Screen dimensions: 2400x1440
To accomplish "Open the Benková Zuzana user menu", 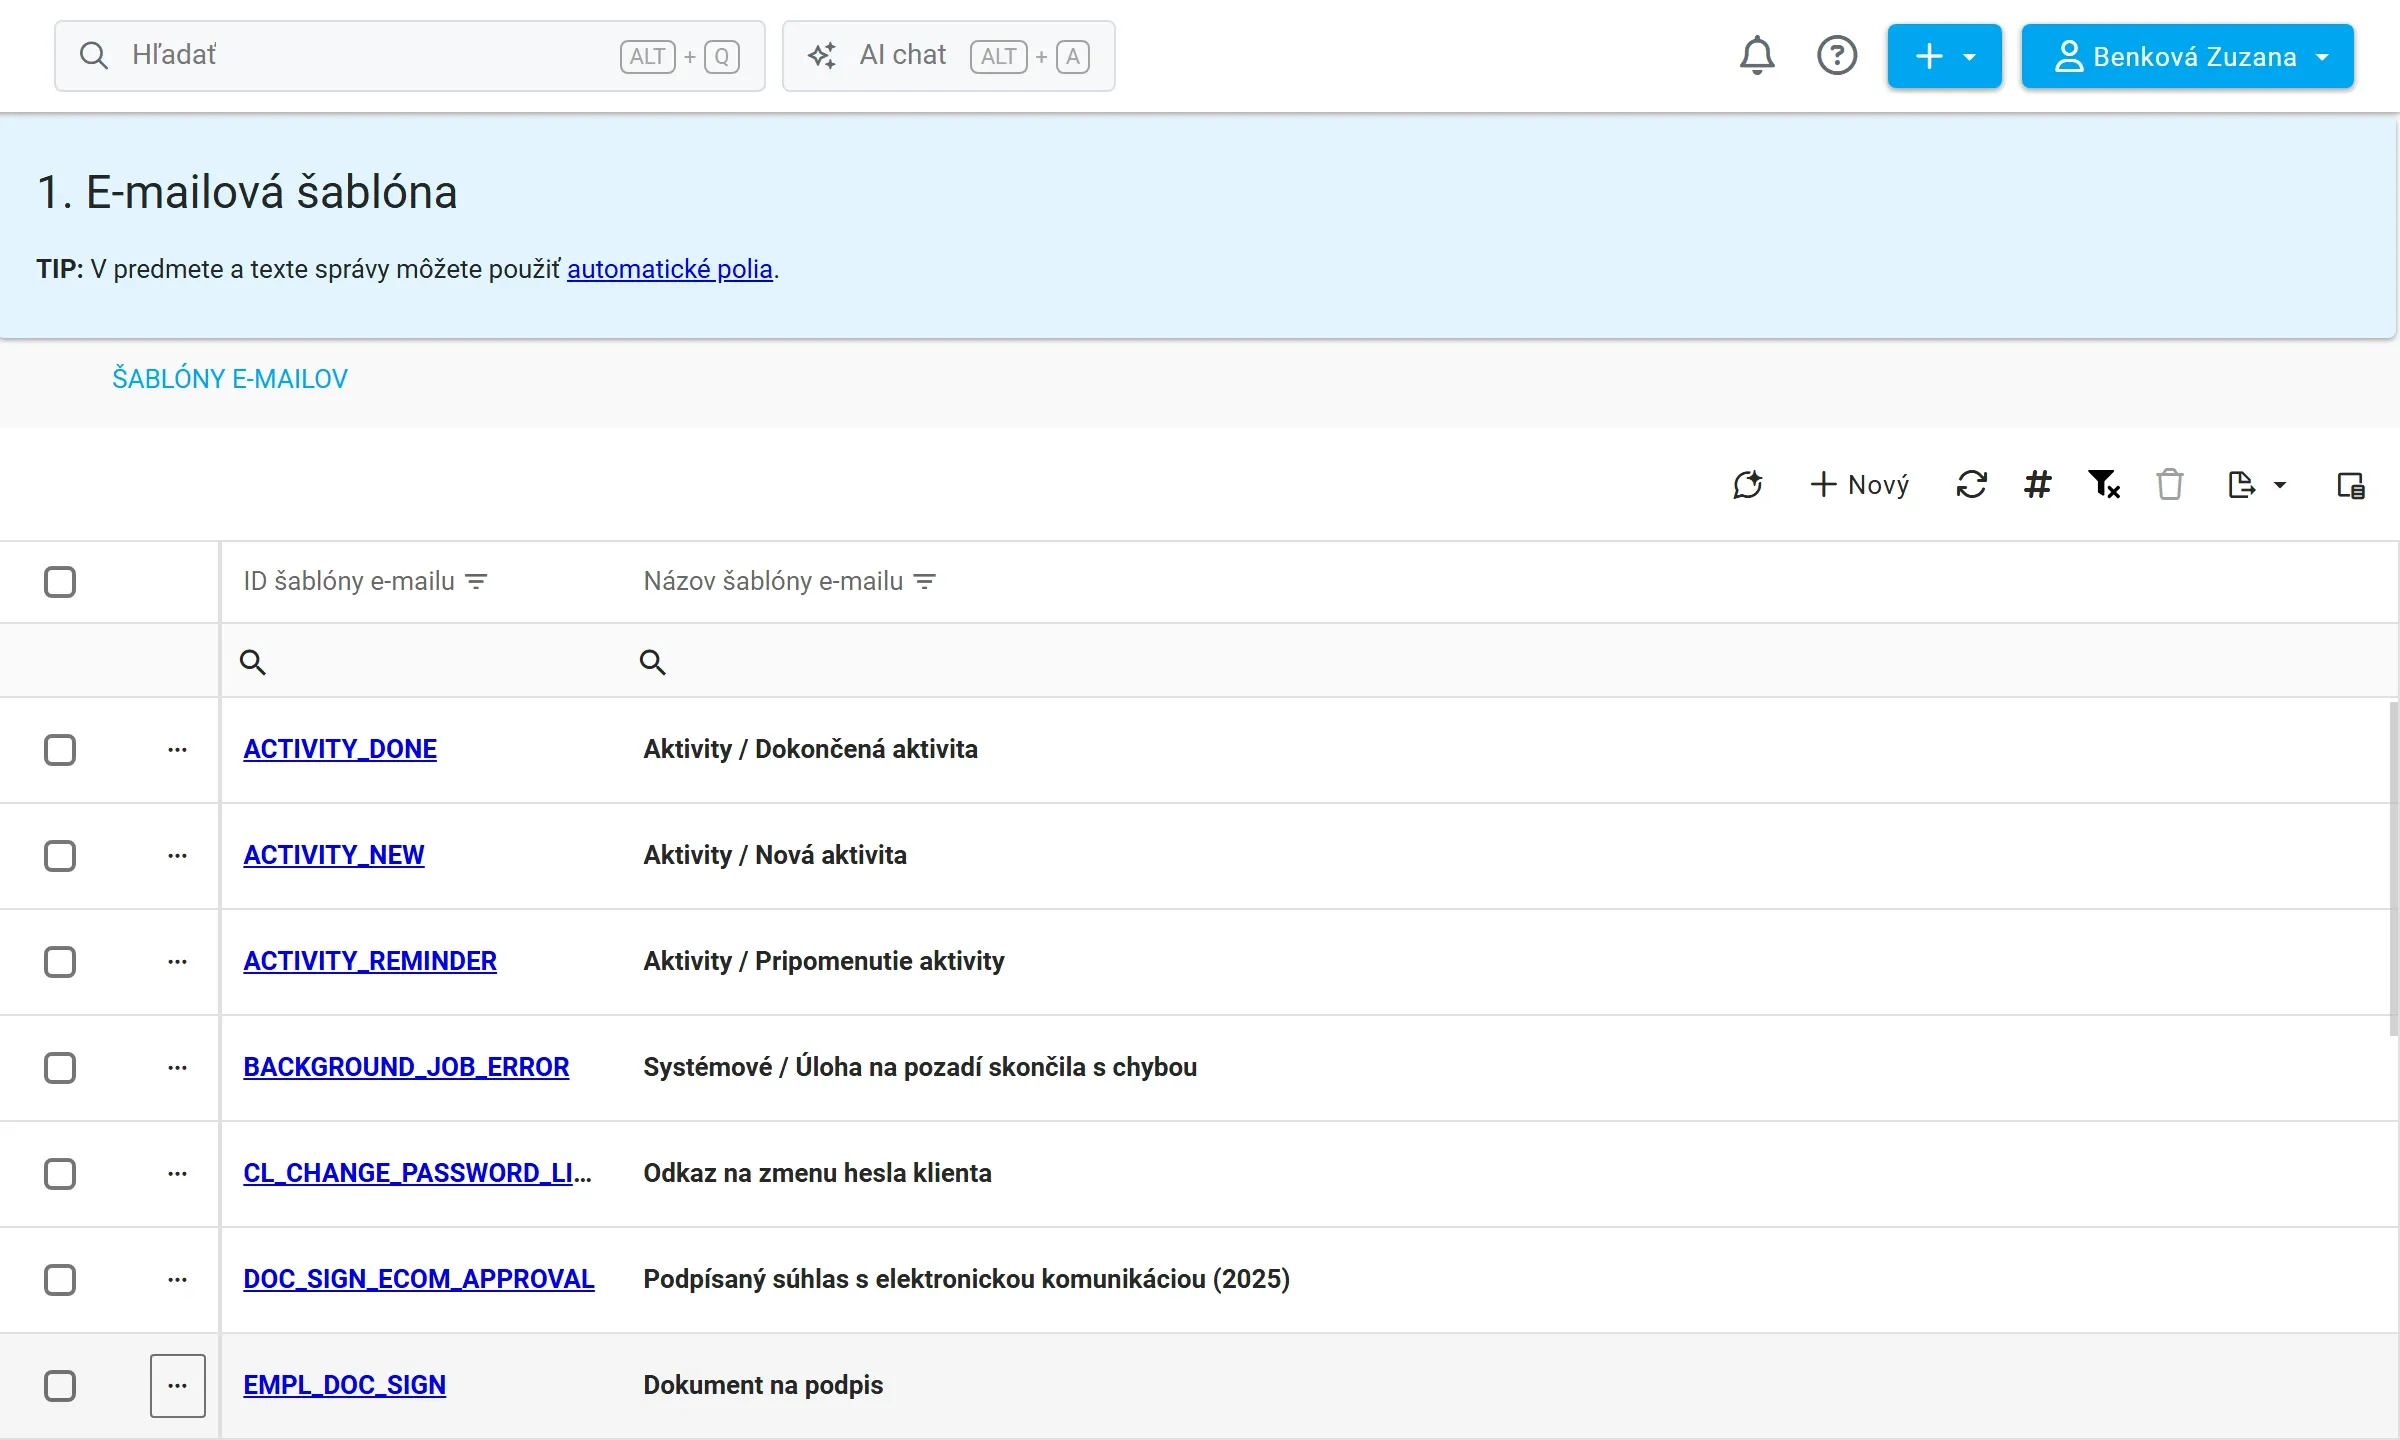I will coord(2187,56).
